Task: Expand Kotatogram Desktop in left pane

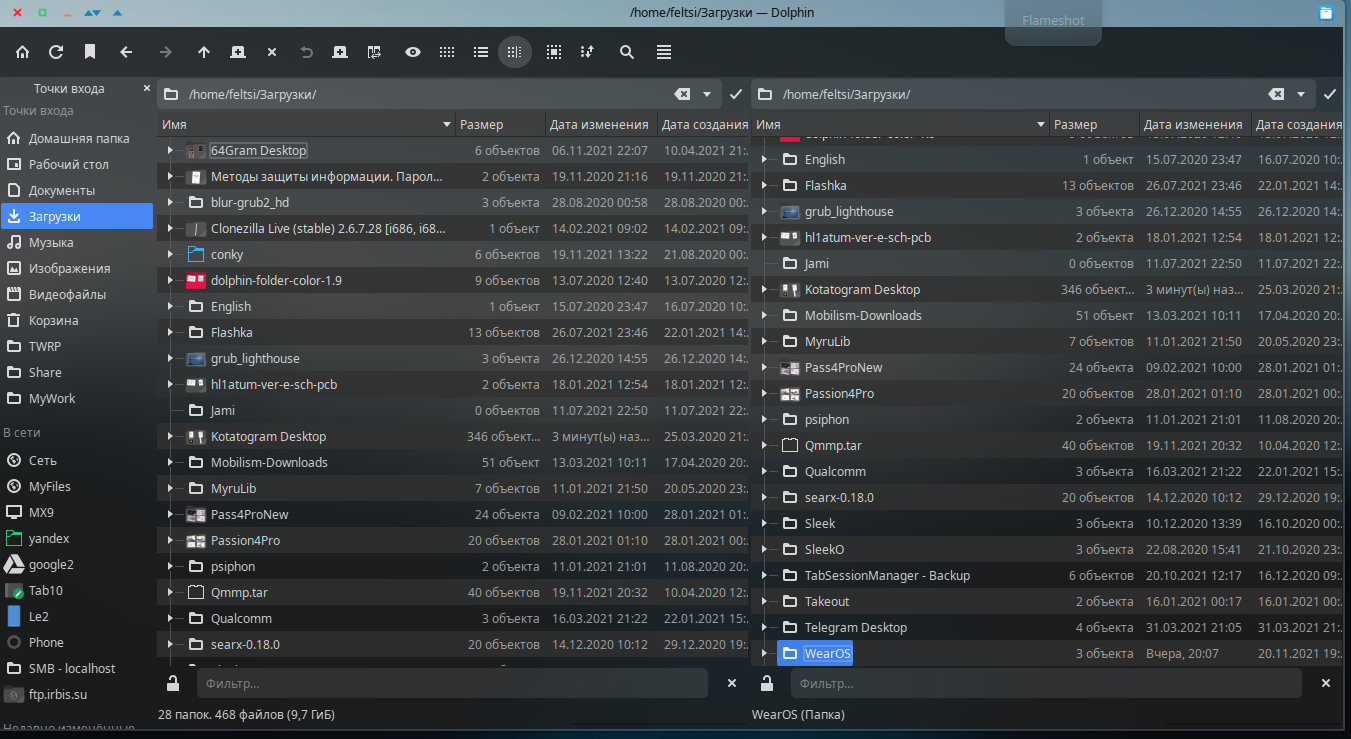Action: (170, 437)
